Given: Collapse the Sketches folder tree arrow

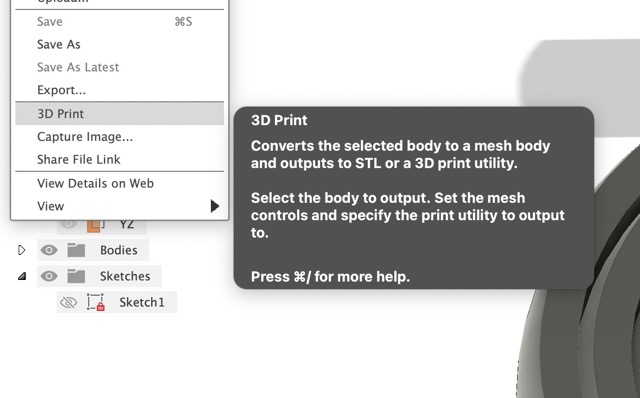Looking at the screenshot, I should (22, 277).
